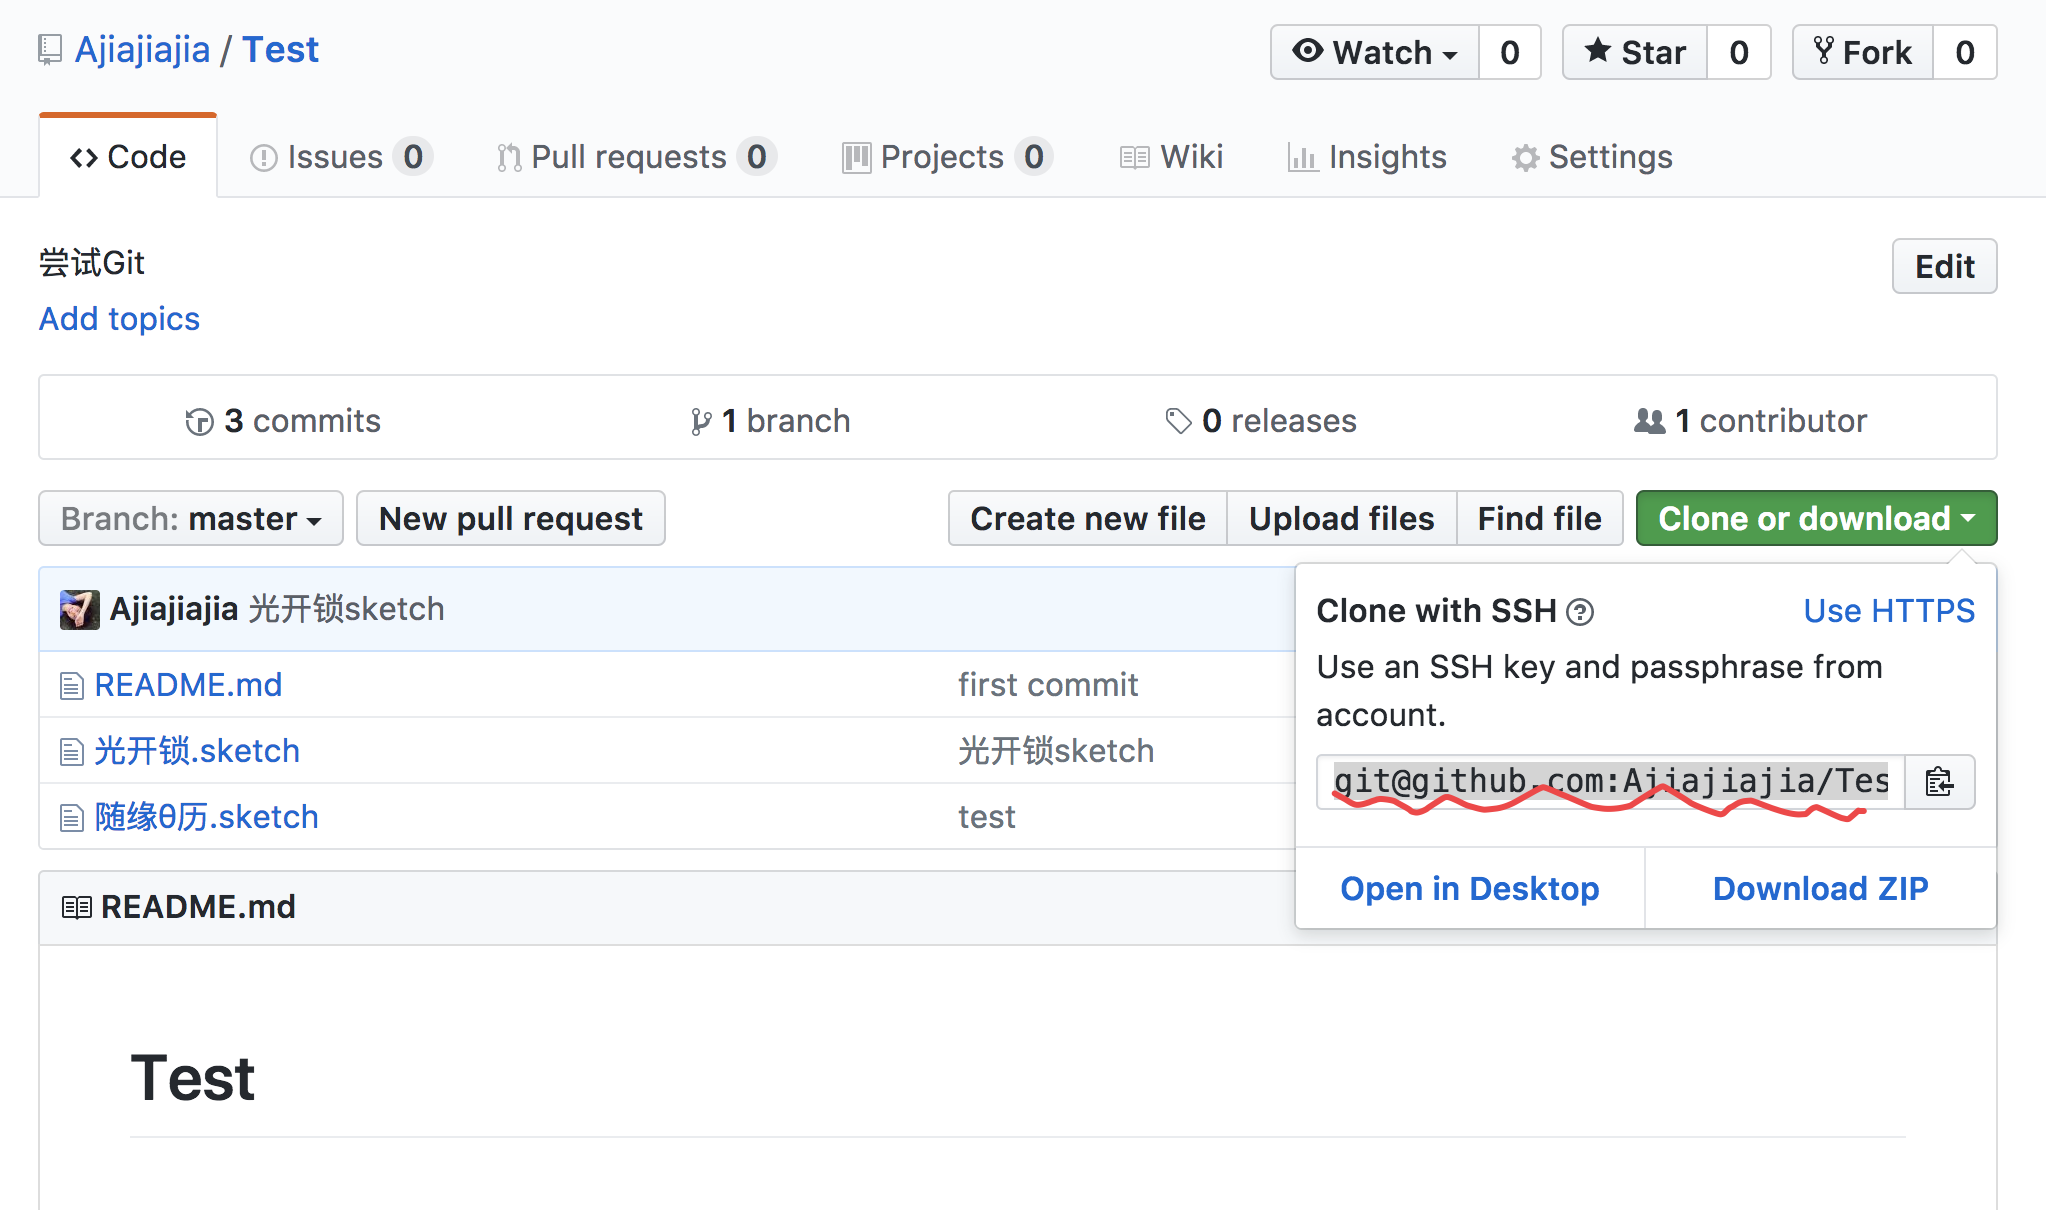This screenshot has height=1210, width=2046.
Task: Click Create new file button
Action: [x=1088, y=518]
